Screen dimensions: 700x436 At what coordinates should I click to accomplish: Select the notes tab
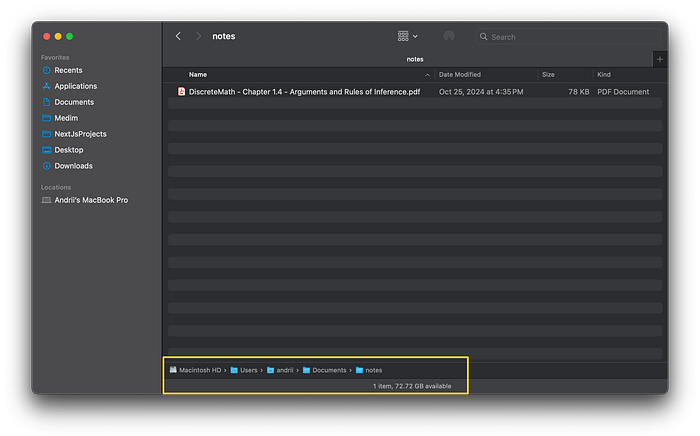pos(415,59)
